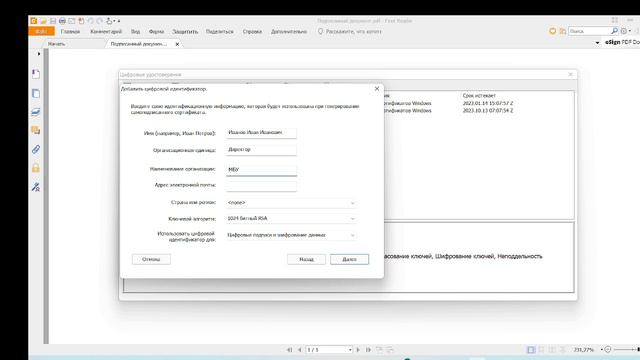Switch to the Начать document tab
Screen dimensions: 640x360
56,44
